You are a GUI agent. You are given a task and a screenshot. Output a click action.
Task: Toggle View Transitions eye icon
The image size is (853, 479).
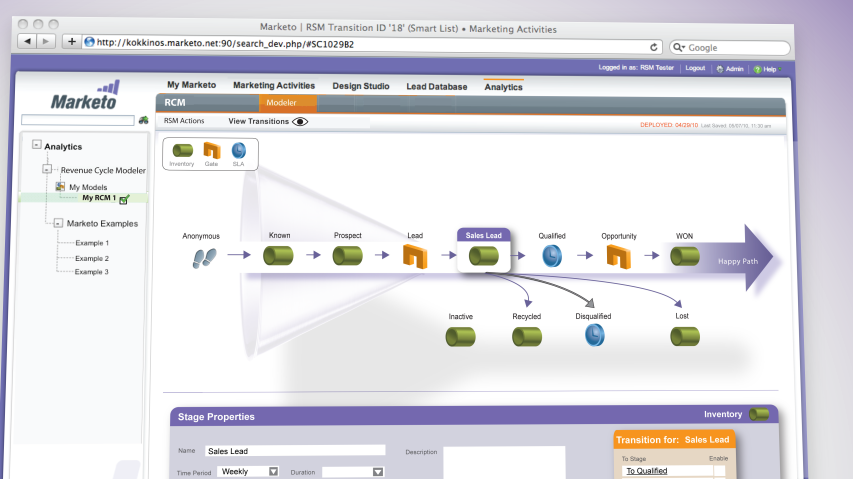[x=300, y=121]
